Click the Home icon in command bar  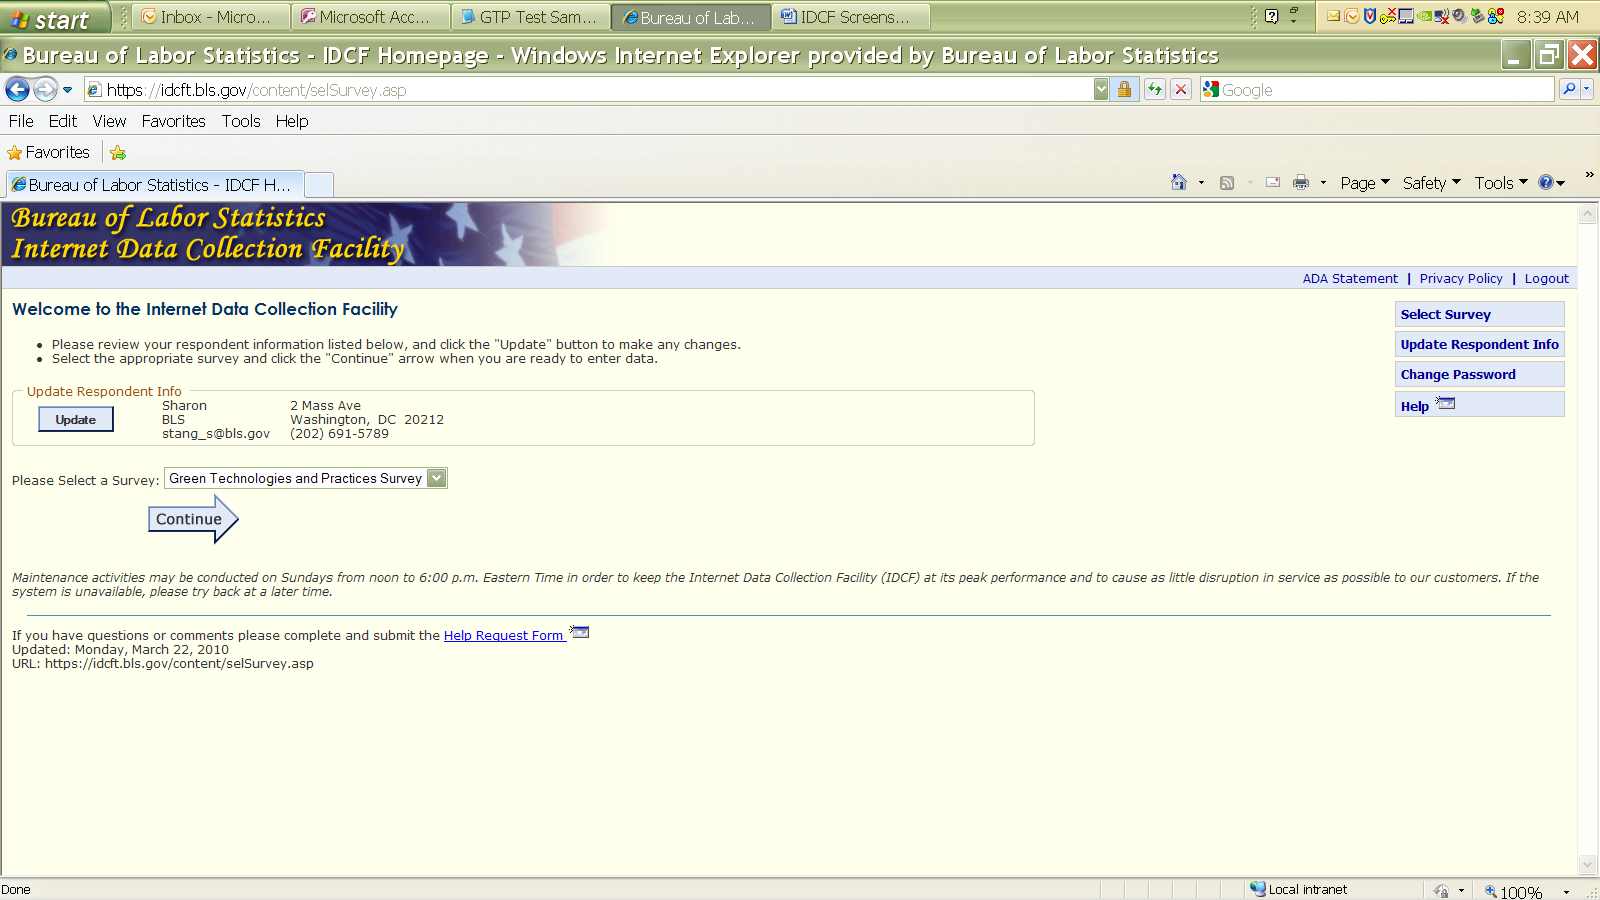coord(1179,183)
